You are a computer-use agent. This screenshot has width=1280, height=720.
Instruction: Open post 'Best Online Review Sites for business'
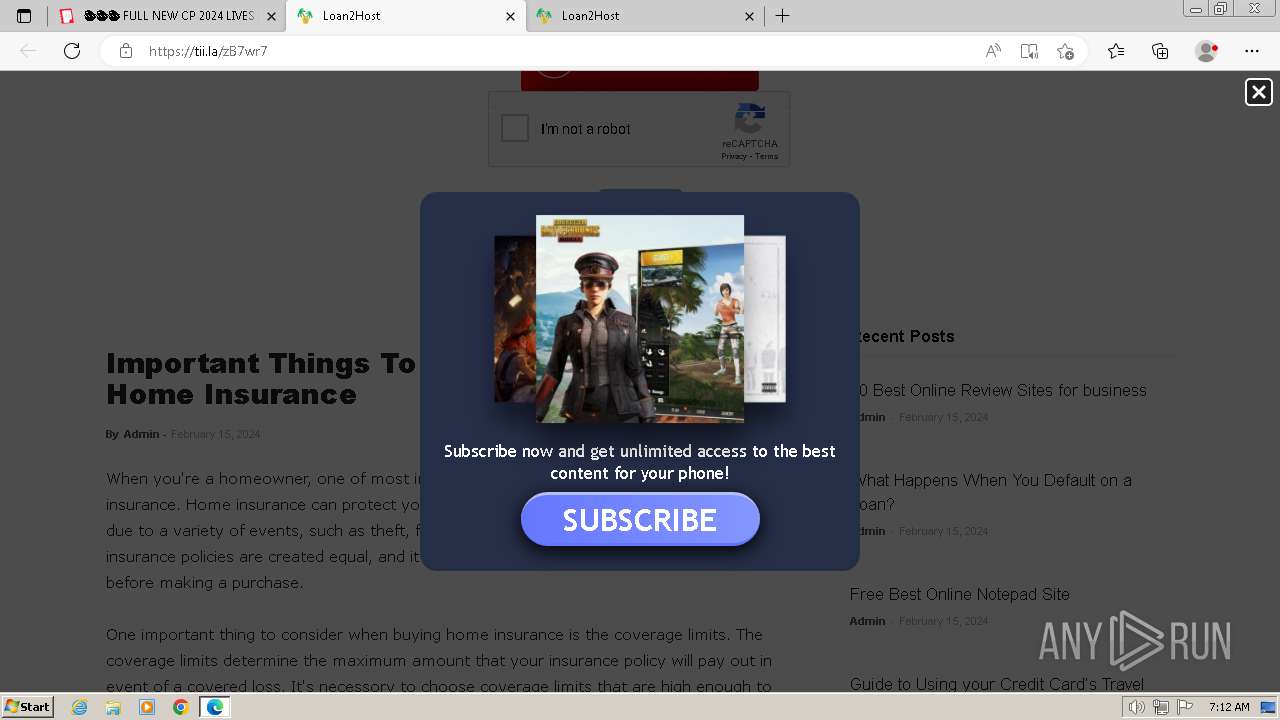pos(998,390)
